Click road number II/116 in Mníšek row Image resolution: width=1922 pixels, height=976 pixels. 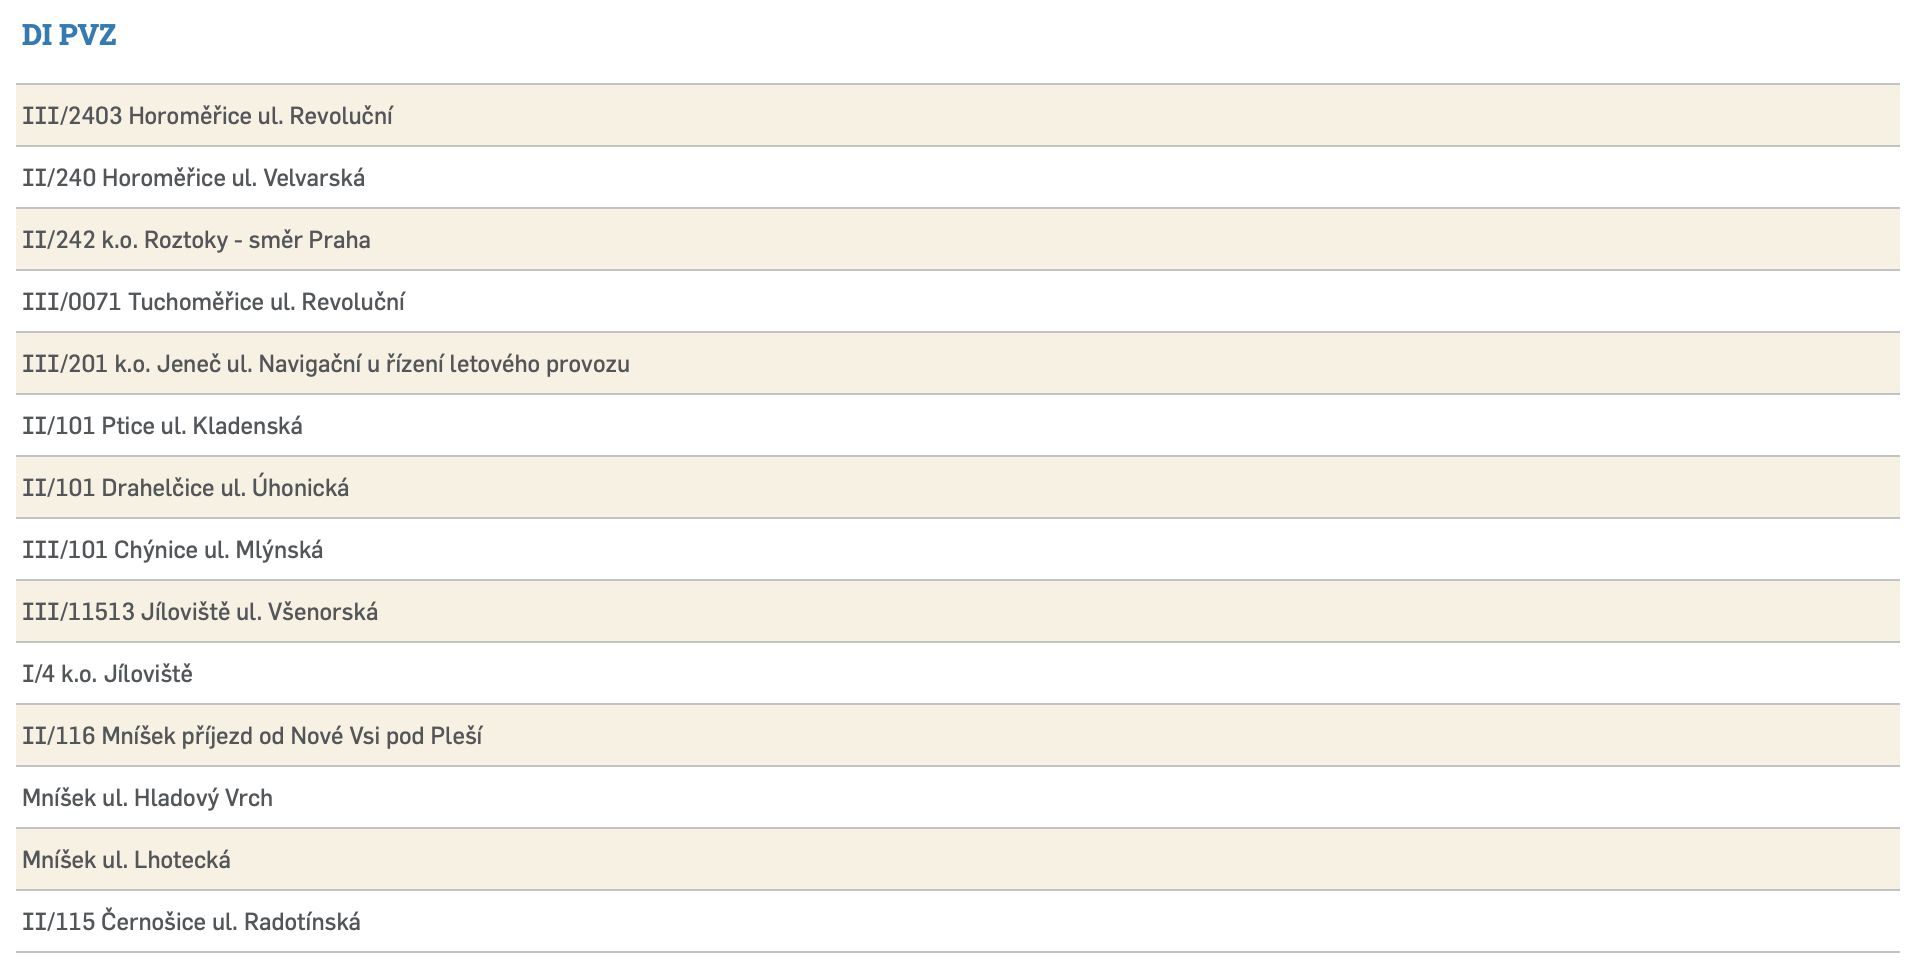[x=58, y=736]
